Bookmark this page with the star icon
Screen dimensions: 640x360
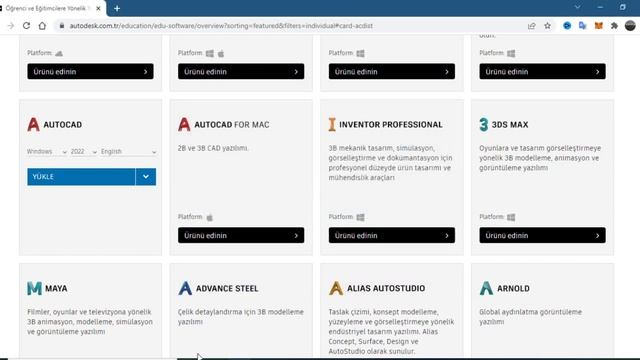[547, 26]
